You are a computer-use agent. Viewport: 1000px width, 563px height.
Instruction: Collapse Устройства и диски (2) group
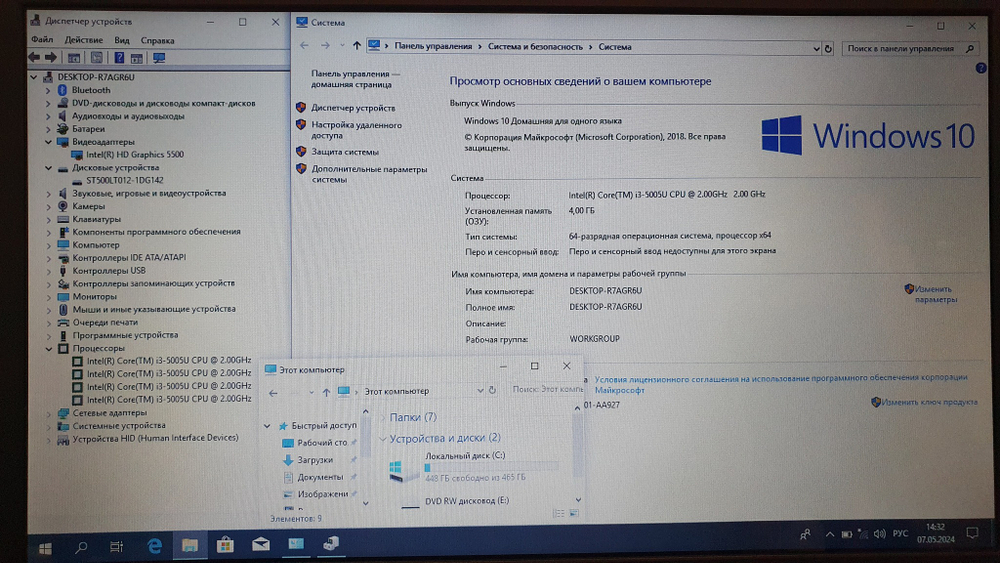point(383,439)
